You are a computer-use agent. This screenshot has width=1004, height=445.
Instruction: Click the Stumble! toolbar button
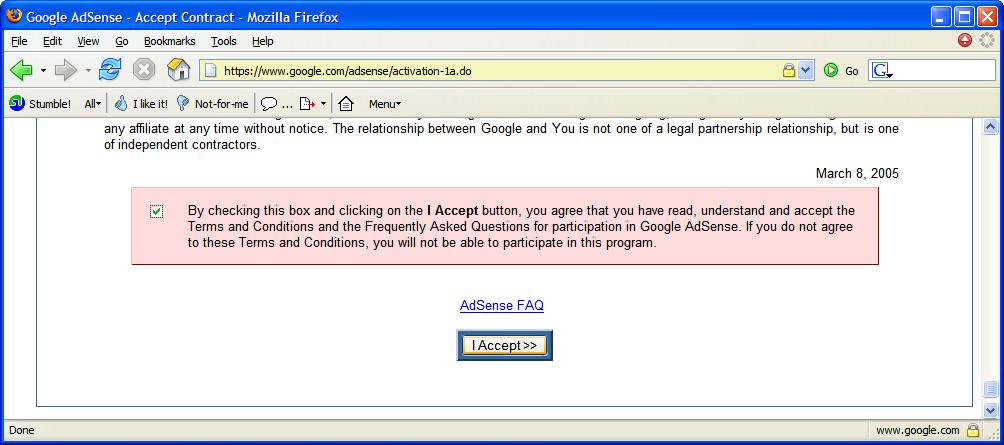tap(40, 104)
